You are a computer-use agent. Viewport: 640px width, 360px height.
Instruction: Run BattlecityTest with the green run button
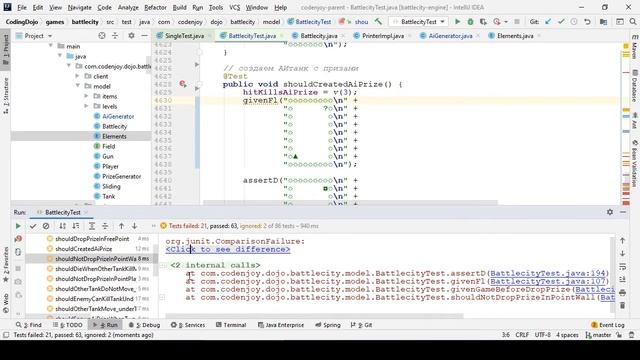(457, 22)
